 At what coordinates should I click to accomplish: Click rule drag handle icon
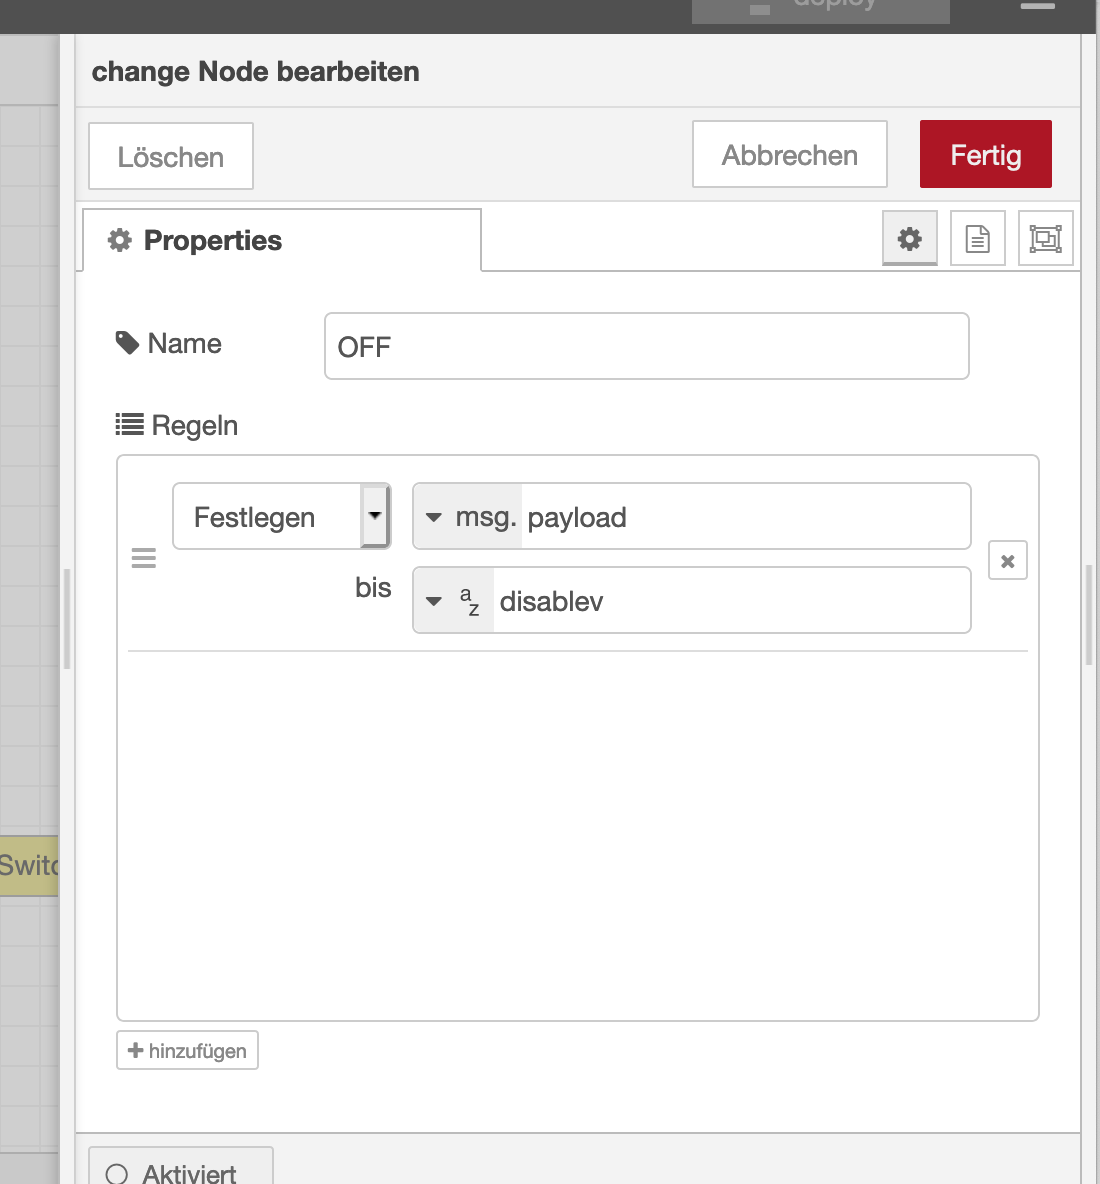click(144, 558)
